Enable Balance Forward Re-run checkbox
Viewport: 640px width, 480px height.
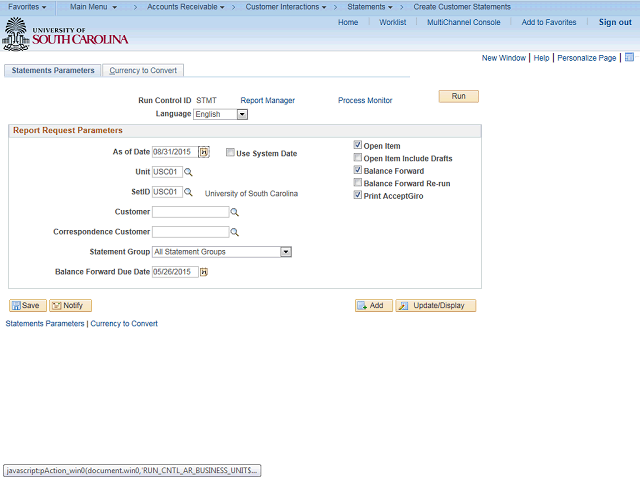(x=358, y=182)
